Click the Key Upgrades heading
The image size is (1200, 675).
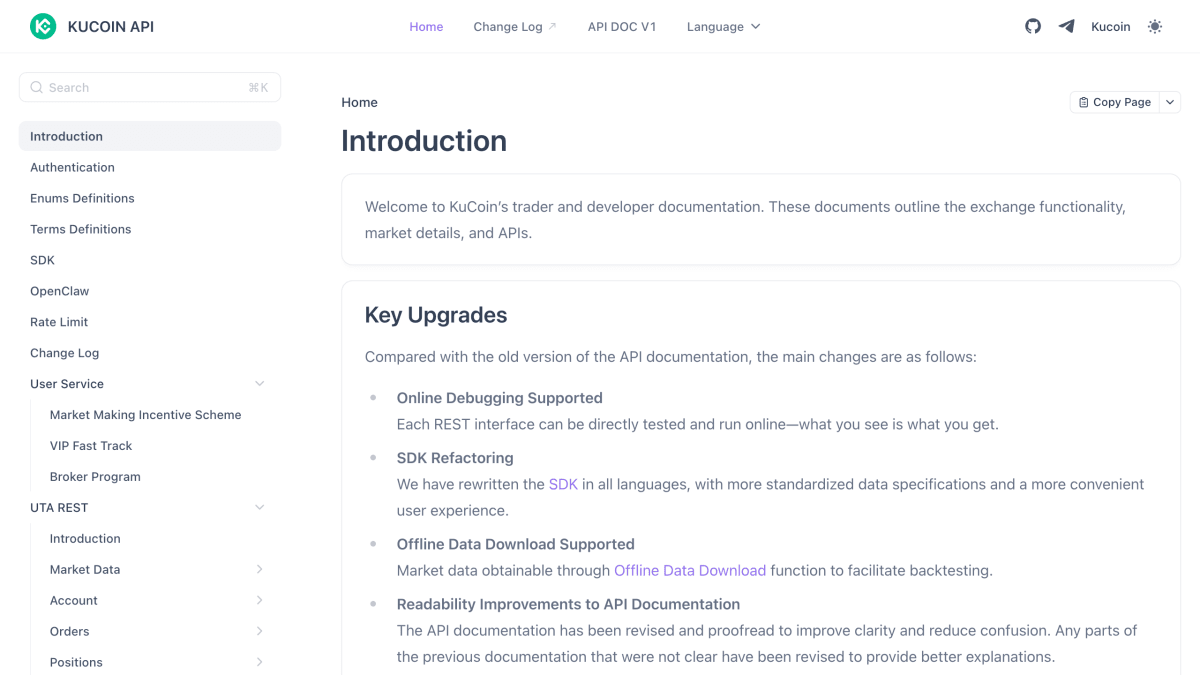pyautogui.click(x=436, y=315)
